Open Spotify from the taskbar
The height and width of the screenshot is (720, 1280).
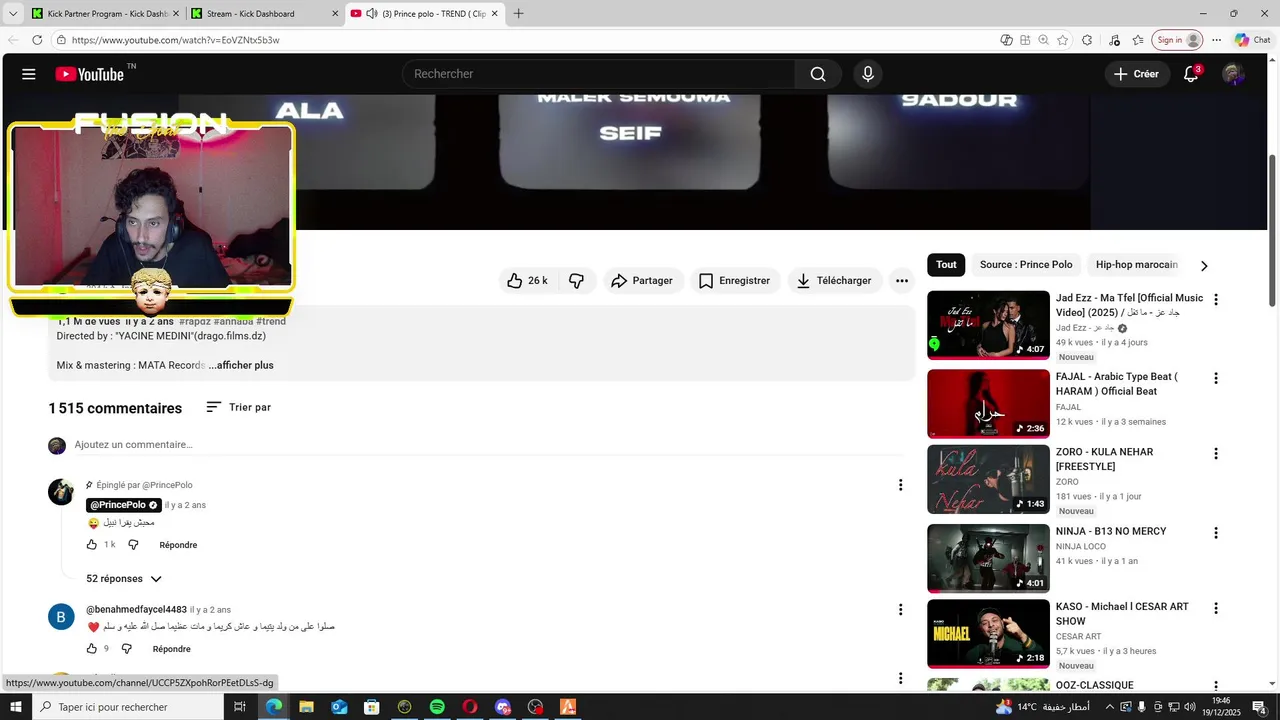click(437, 707)
